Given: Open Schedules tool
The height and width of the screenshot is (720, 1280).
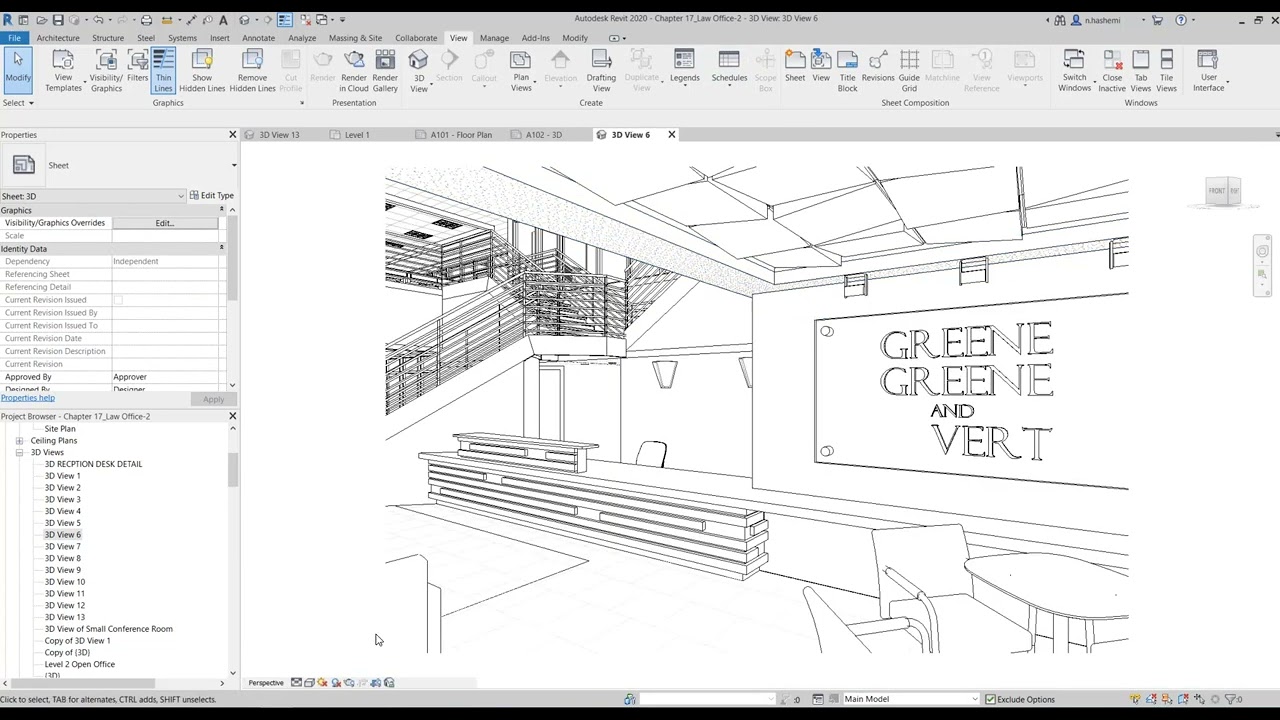Looking at the screenshot, I should click(729, 68).
